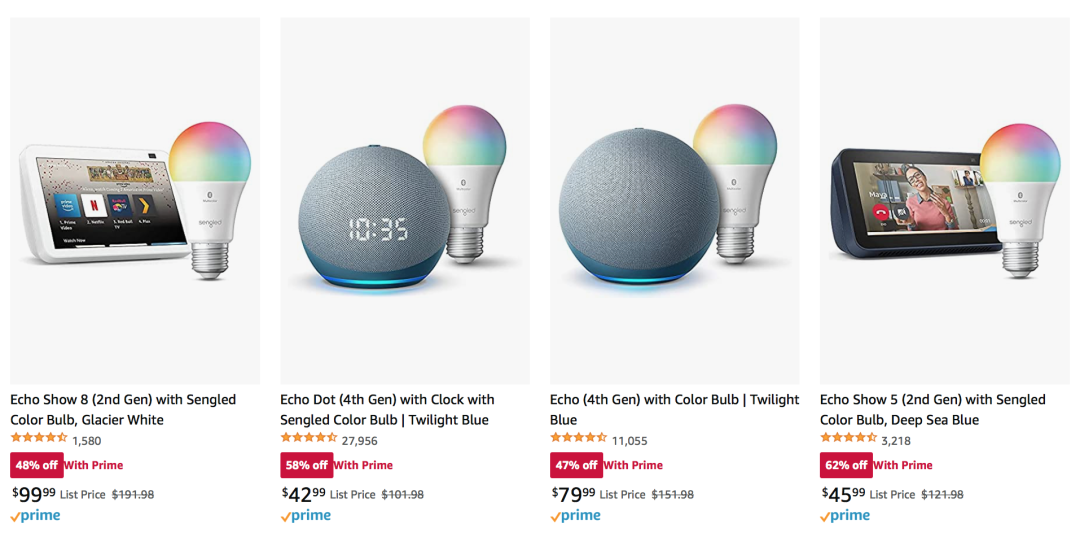Open Echo Show 5 (2nd Gen) title link
Viewport: 1080px width, 542px height.
[x=933, y=410]
